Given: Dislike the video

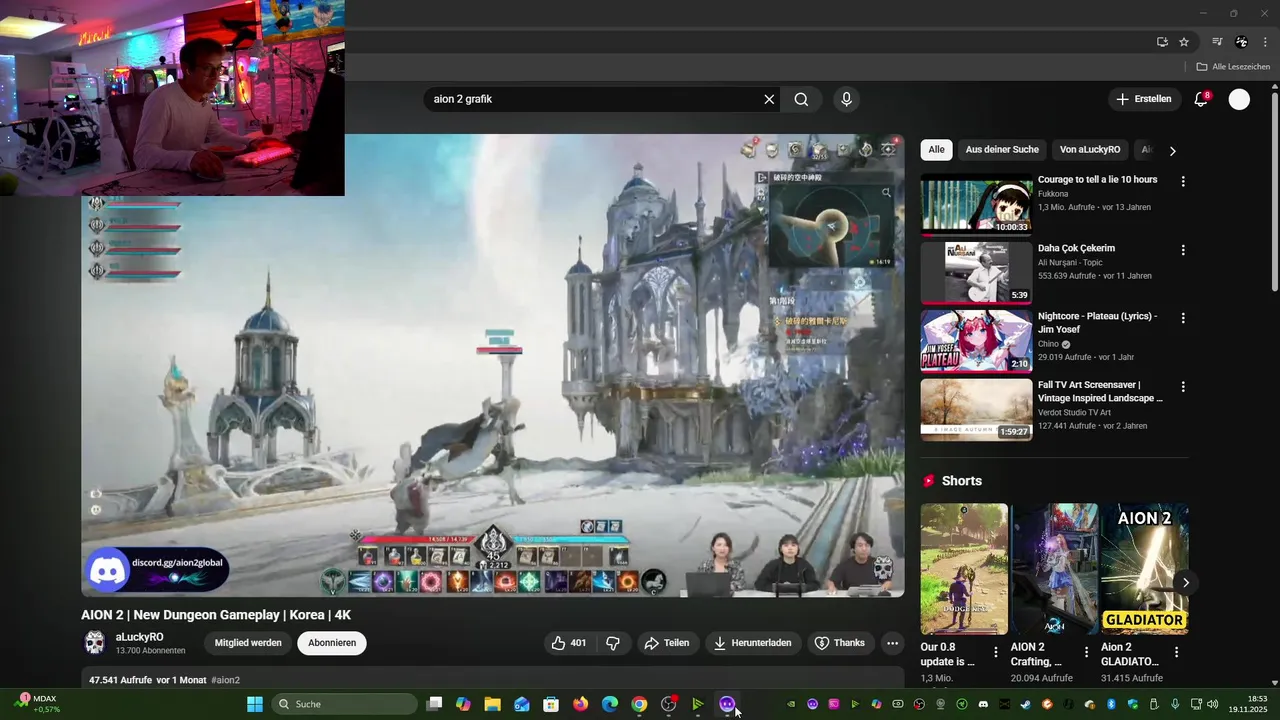Looking at the screenshot, I should (613, 643).
